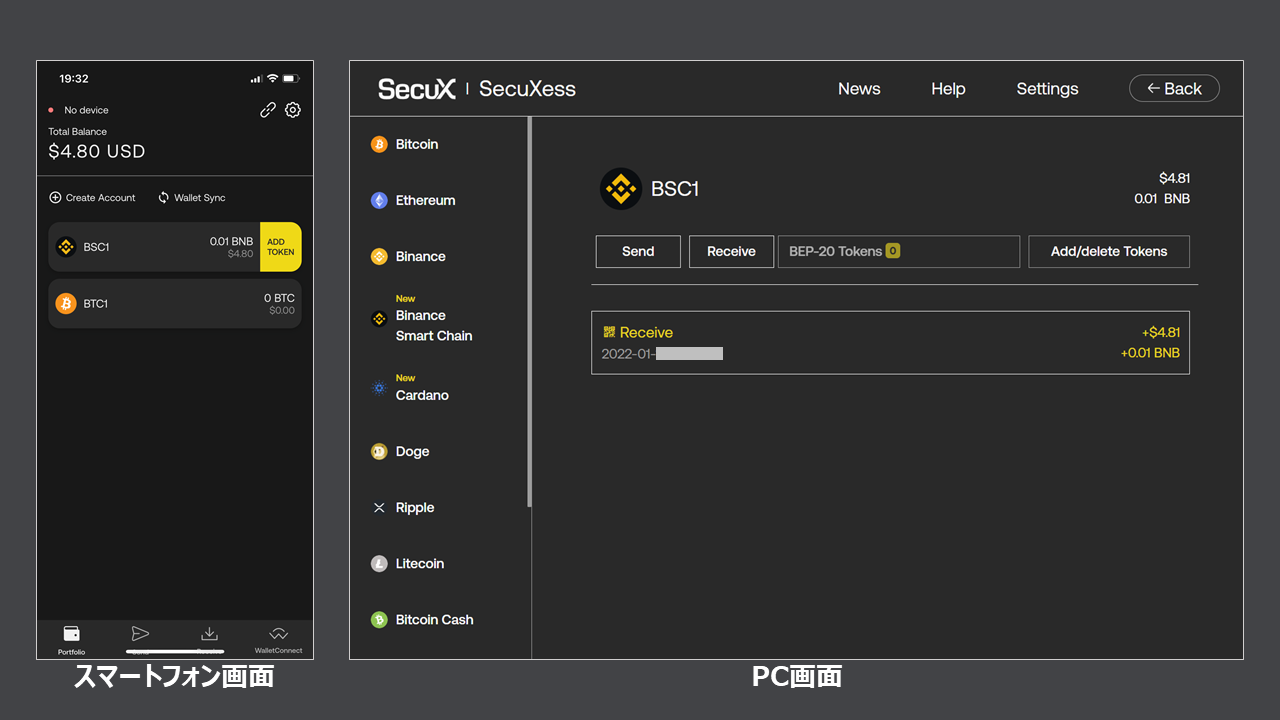The height and width of the screenshot is (720, 1280).
Task: Open the Receive transaction row
Action: [x=890, y=343]
